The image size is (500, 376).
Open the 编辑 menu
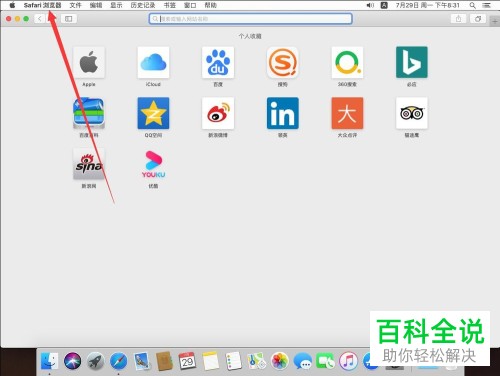point(96,5)
